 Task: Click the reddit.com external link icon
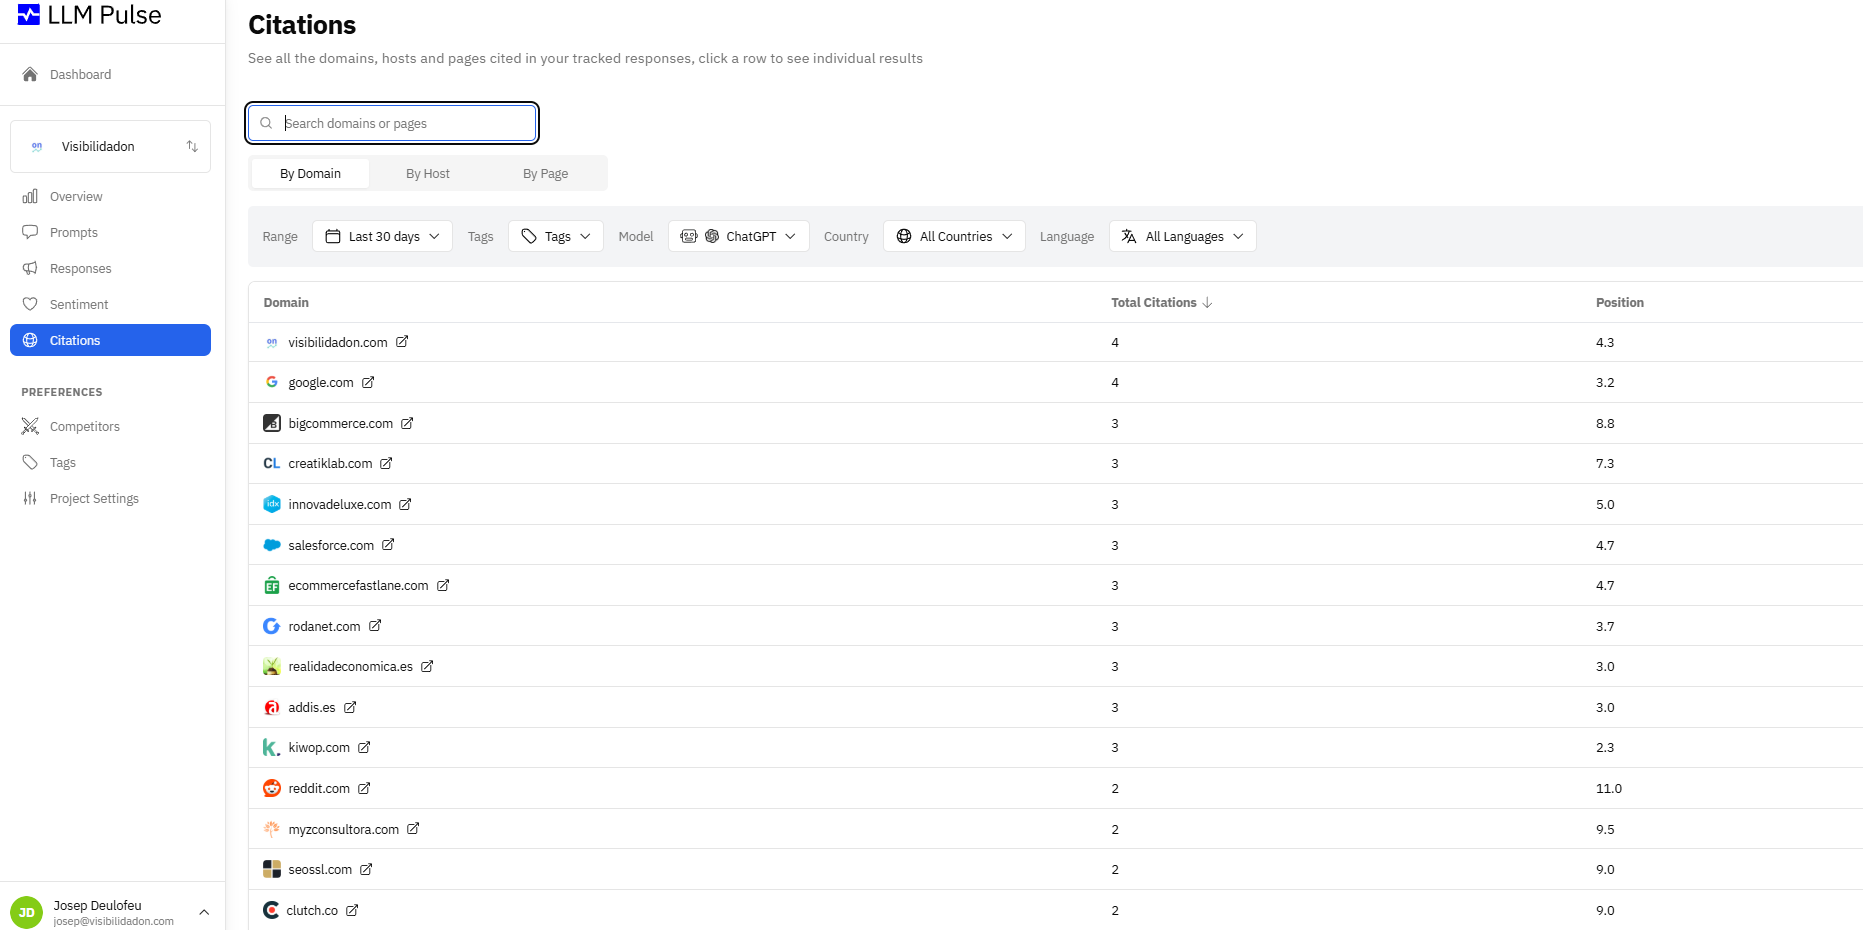coord(364,789)
